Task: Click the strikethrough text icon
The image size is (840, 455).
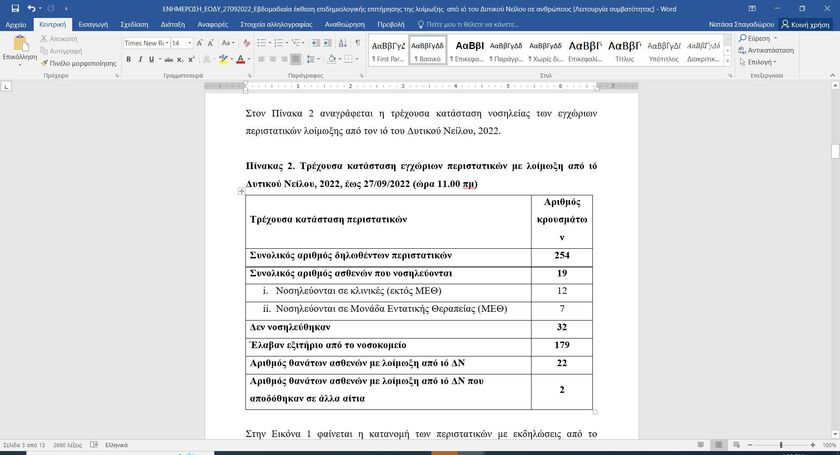Action: tap(167, 60)
